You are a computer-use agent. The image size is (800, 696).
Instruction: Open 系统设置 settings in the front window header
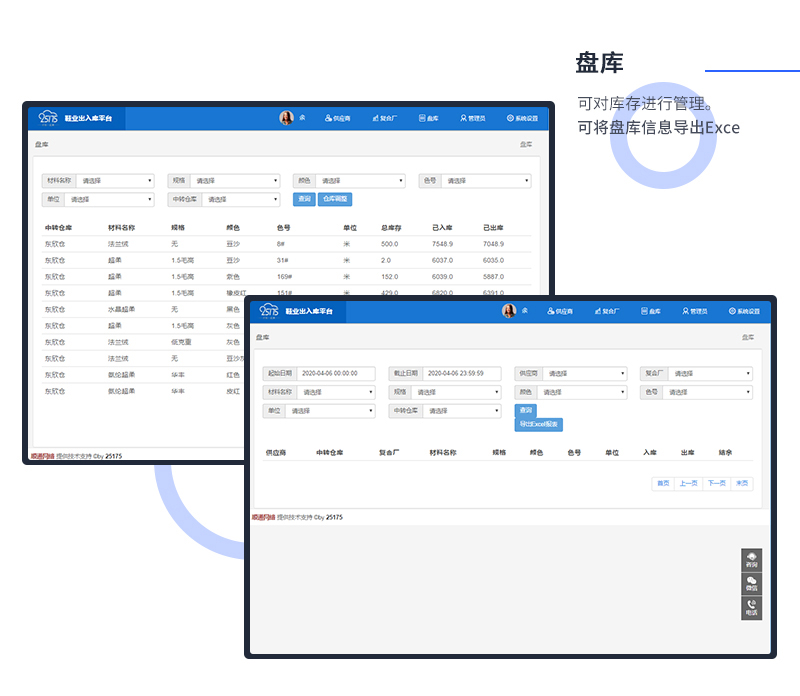point(746,312)
